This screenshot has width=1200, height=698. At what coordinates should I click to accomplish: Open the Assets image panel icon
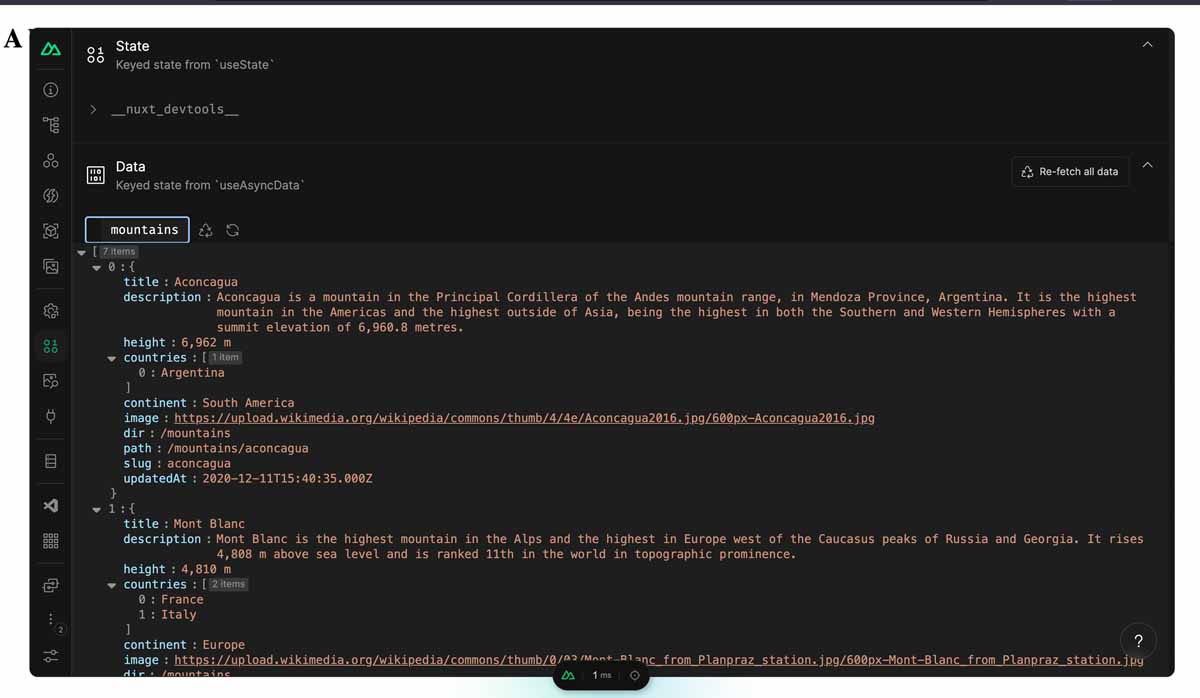tap(50, 266)
